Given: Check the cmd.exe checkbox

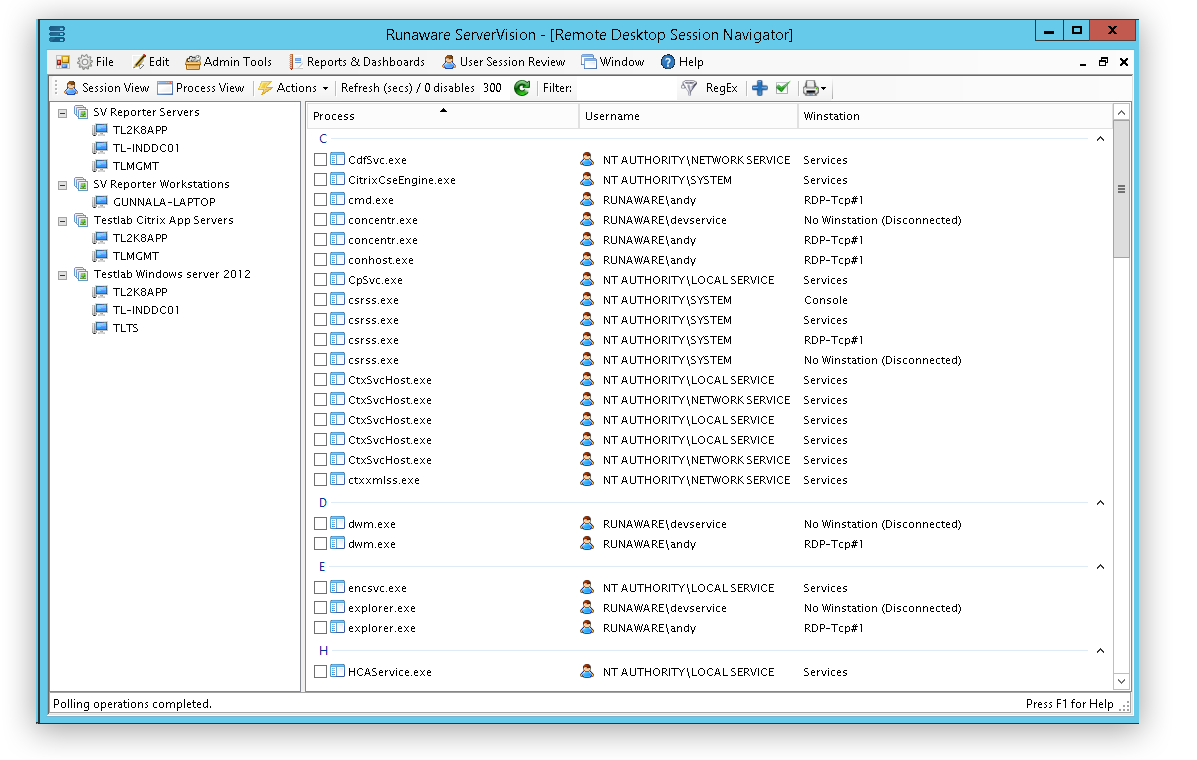Looking at the screenshot, I should coord(321,200).
